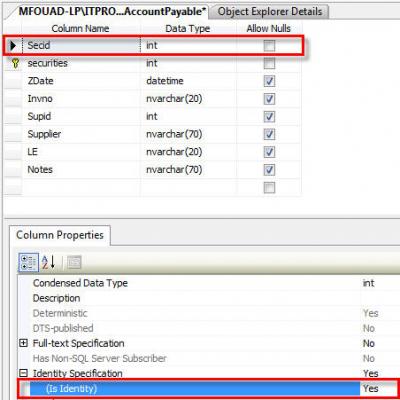The width and height of the screenshot is (400, 400).
Task: Open the AccountPayable table designer tab
Action: [111, 11]
